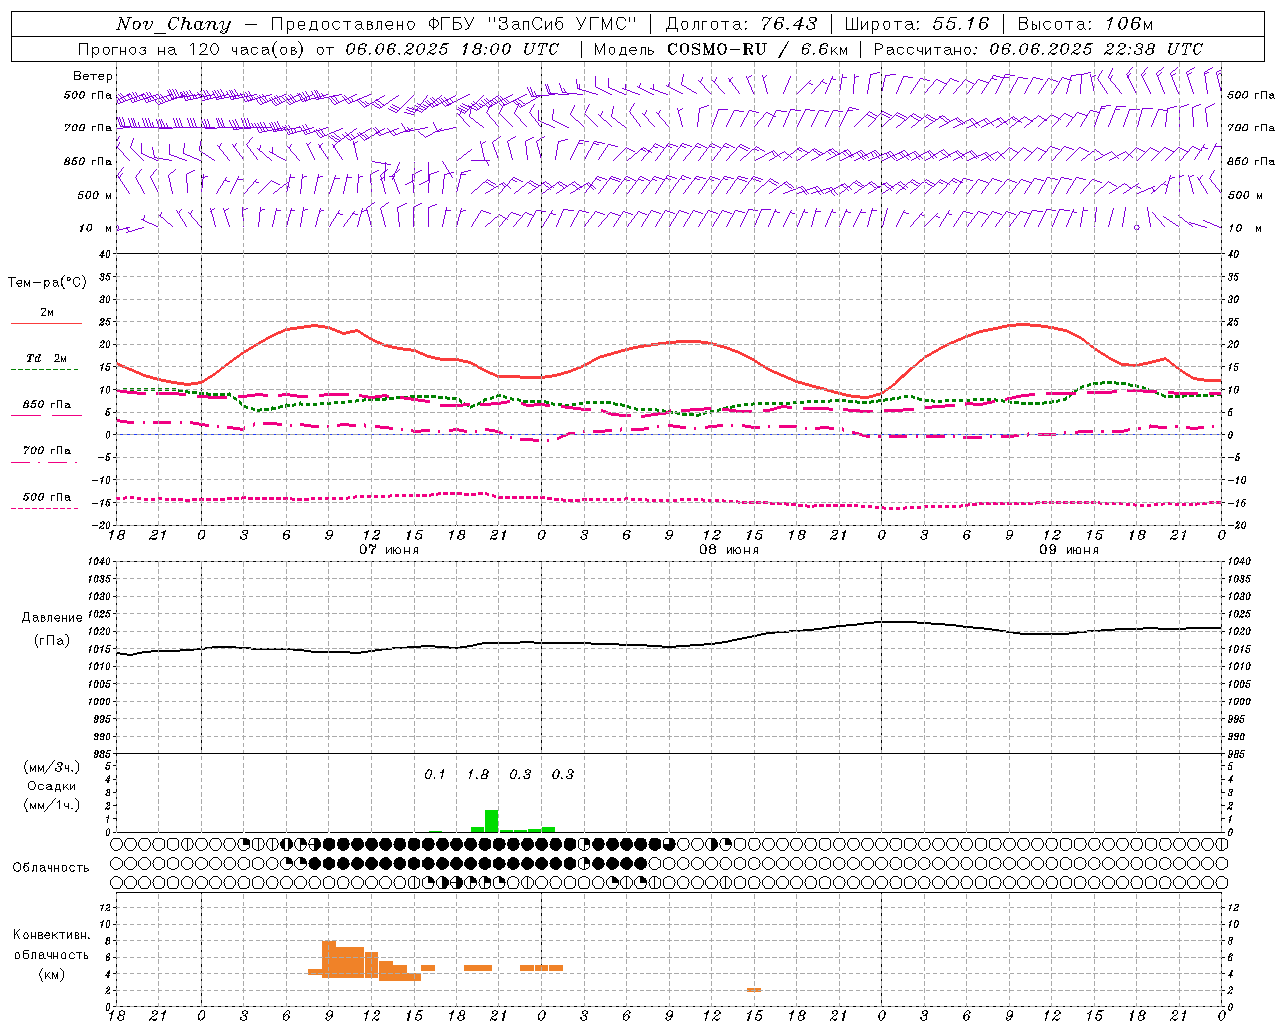Click the 'Облачность' cloudiness label
The width and height of the screenshot is (1280, 1024).
click(51, 868)
